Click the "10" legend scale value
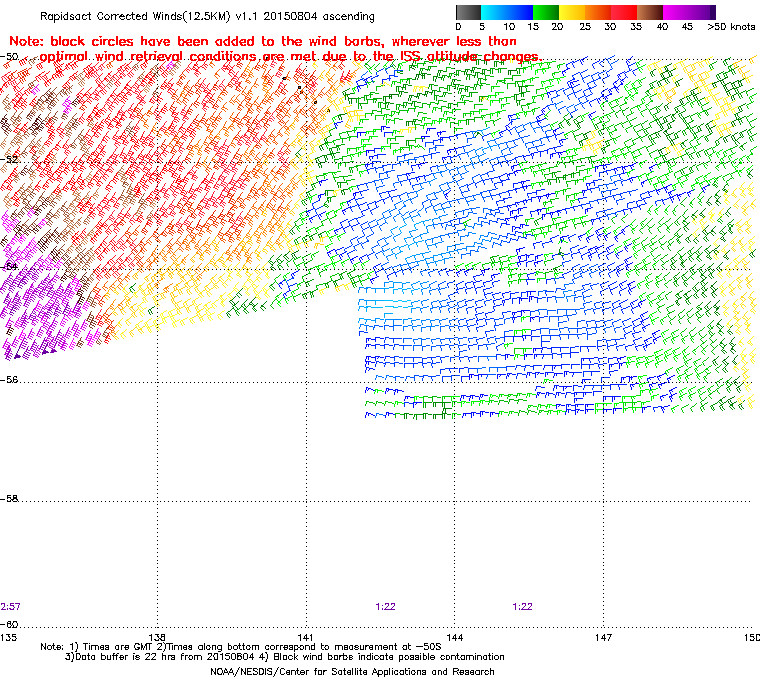Viewport: 760px width, 688px height. (509, 27)
